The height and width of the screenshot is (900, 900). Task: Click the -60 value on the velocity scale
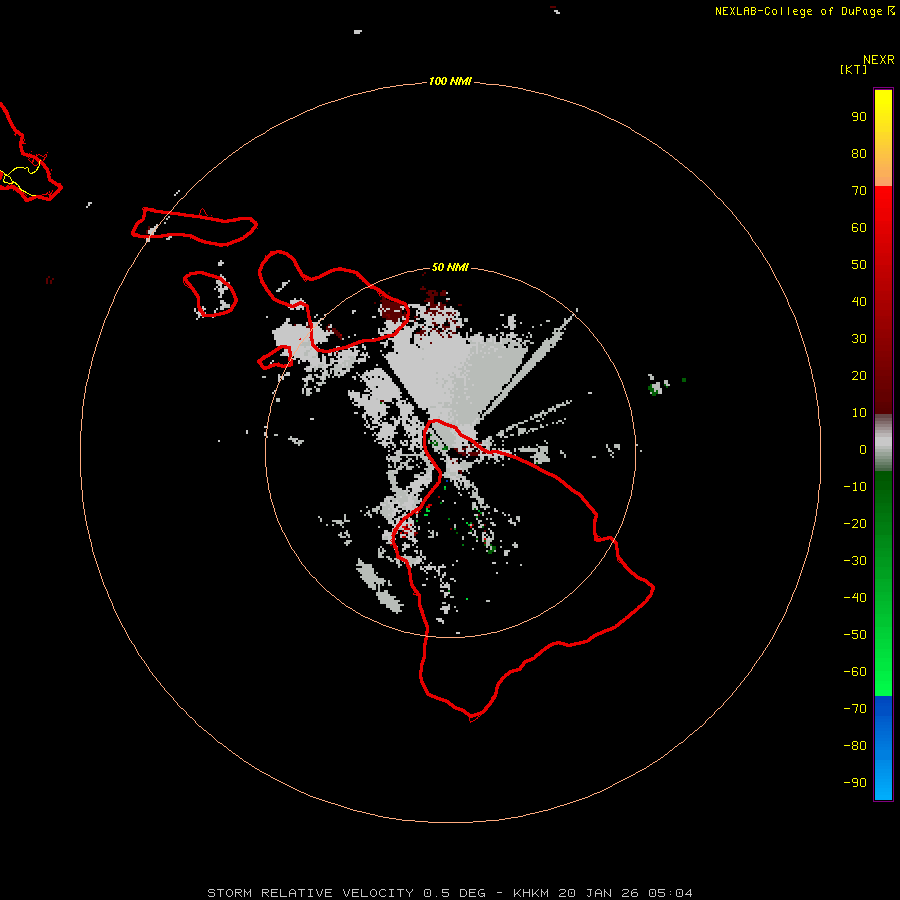point(855,672)
